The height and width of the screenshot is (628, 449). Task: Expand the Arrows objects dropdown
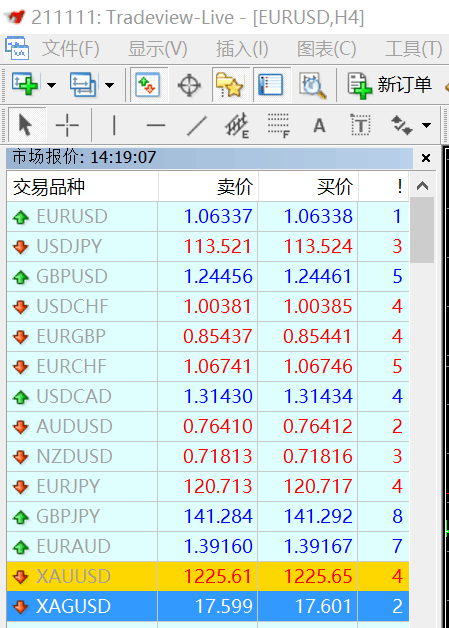click(x=427, y=125)
